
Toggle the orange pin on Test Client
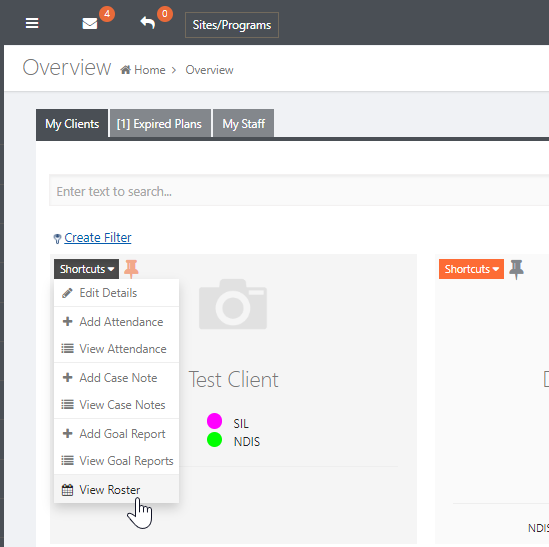(x=131, y=269)
